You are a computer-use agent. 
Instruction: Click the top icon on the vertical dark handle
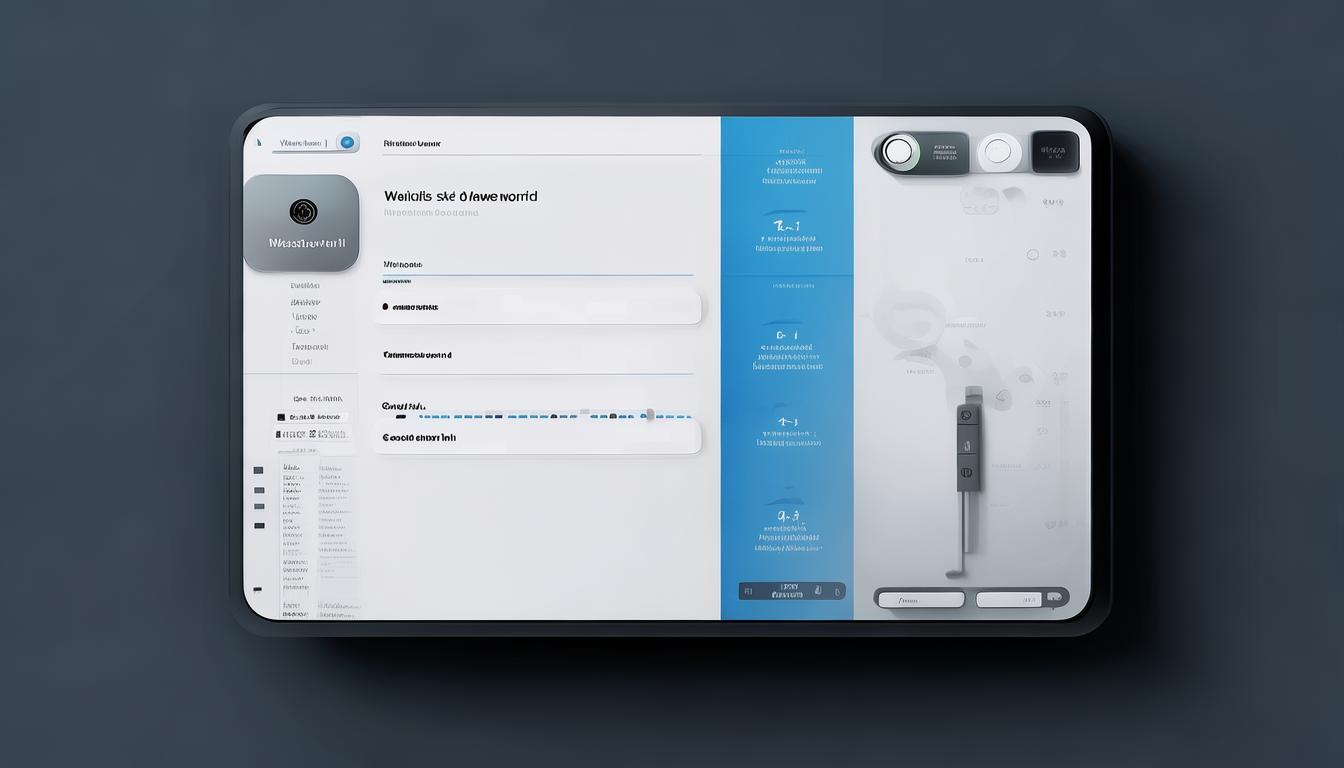(x=966, y=417)
